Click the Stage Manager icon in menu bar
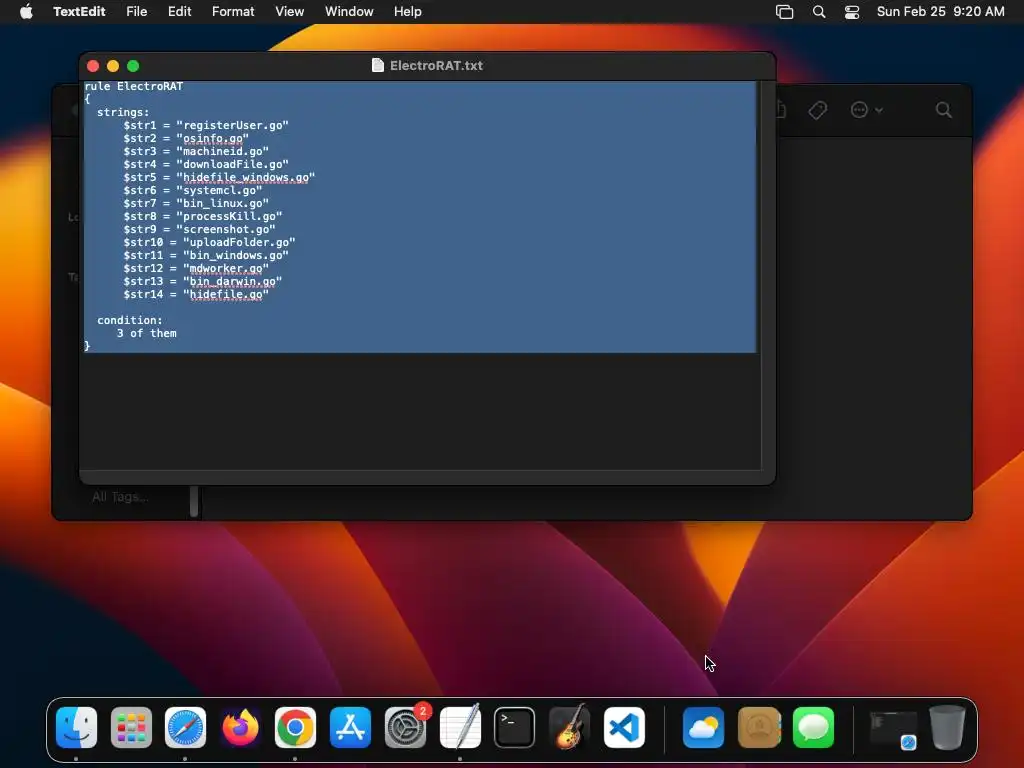Viewport: 1024px width, 768px height. [784, 12]
